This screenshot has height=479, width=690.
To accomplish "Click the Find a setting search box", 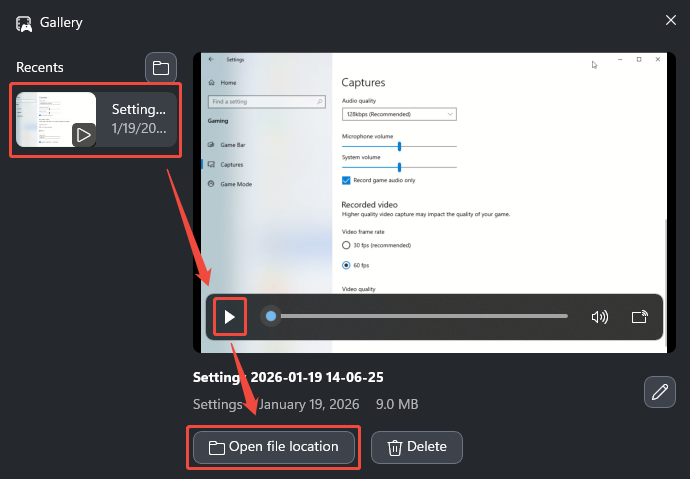I will point(267,102).
